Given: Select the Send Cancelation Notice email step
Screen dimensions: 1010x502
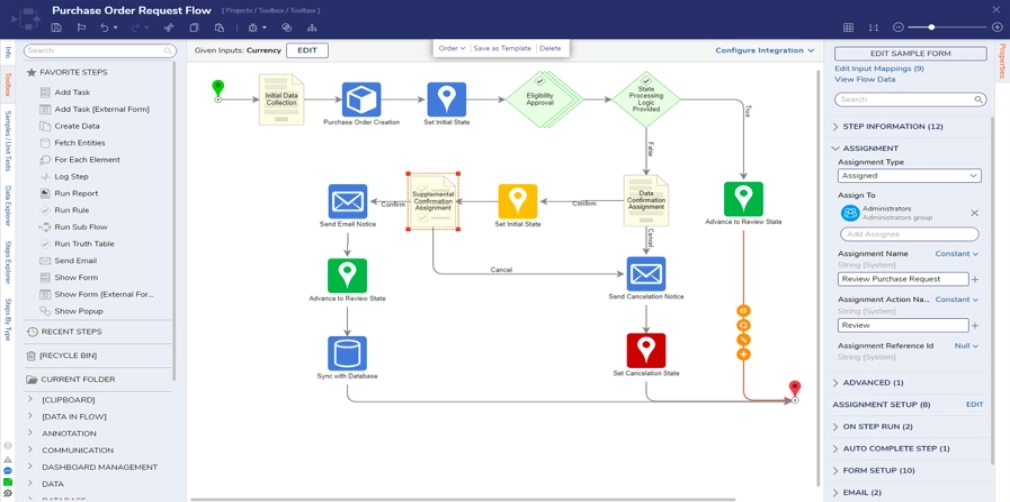Looking at the screenshot, I should (646, 273).
